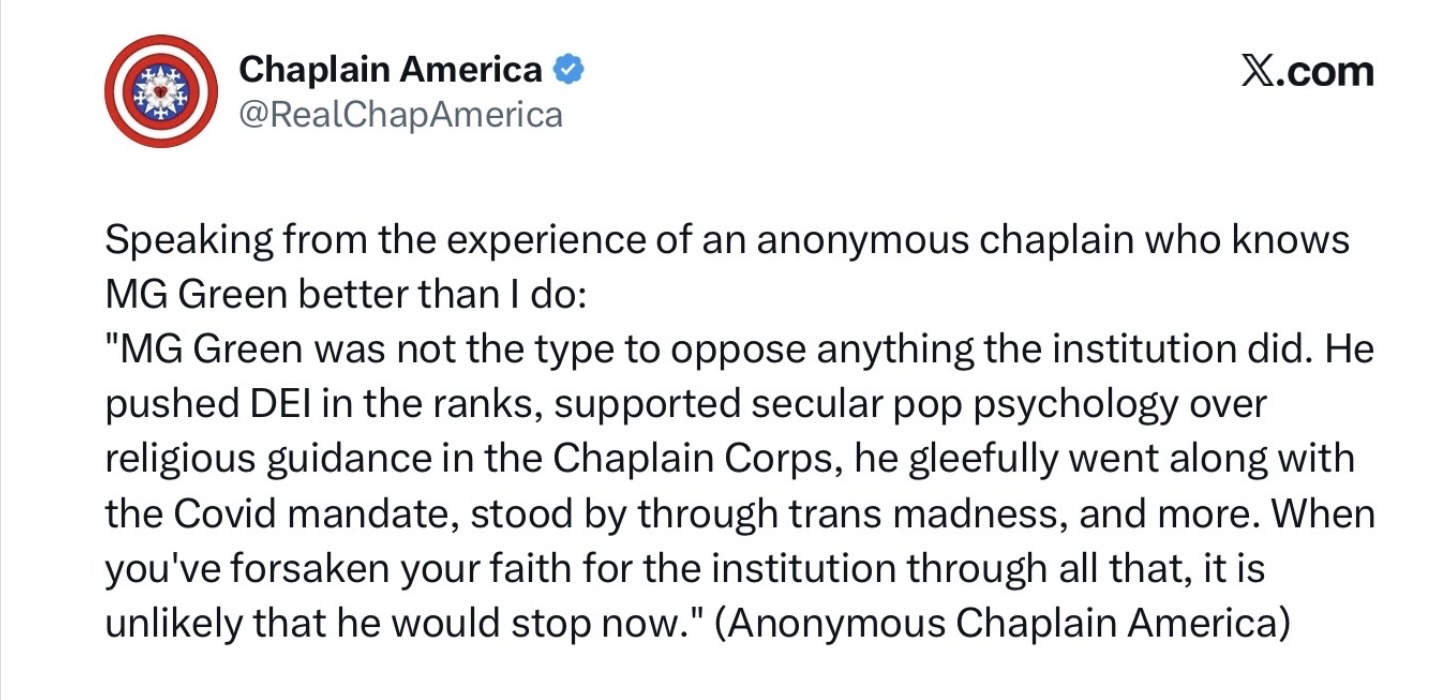Image resolution: width=1450 pixels, height=700 pixels.
Task: Click the Chaplain America shield avatar
Action: [162, 91]
